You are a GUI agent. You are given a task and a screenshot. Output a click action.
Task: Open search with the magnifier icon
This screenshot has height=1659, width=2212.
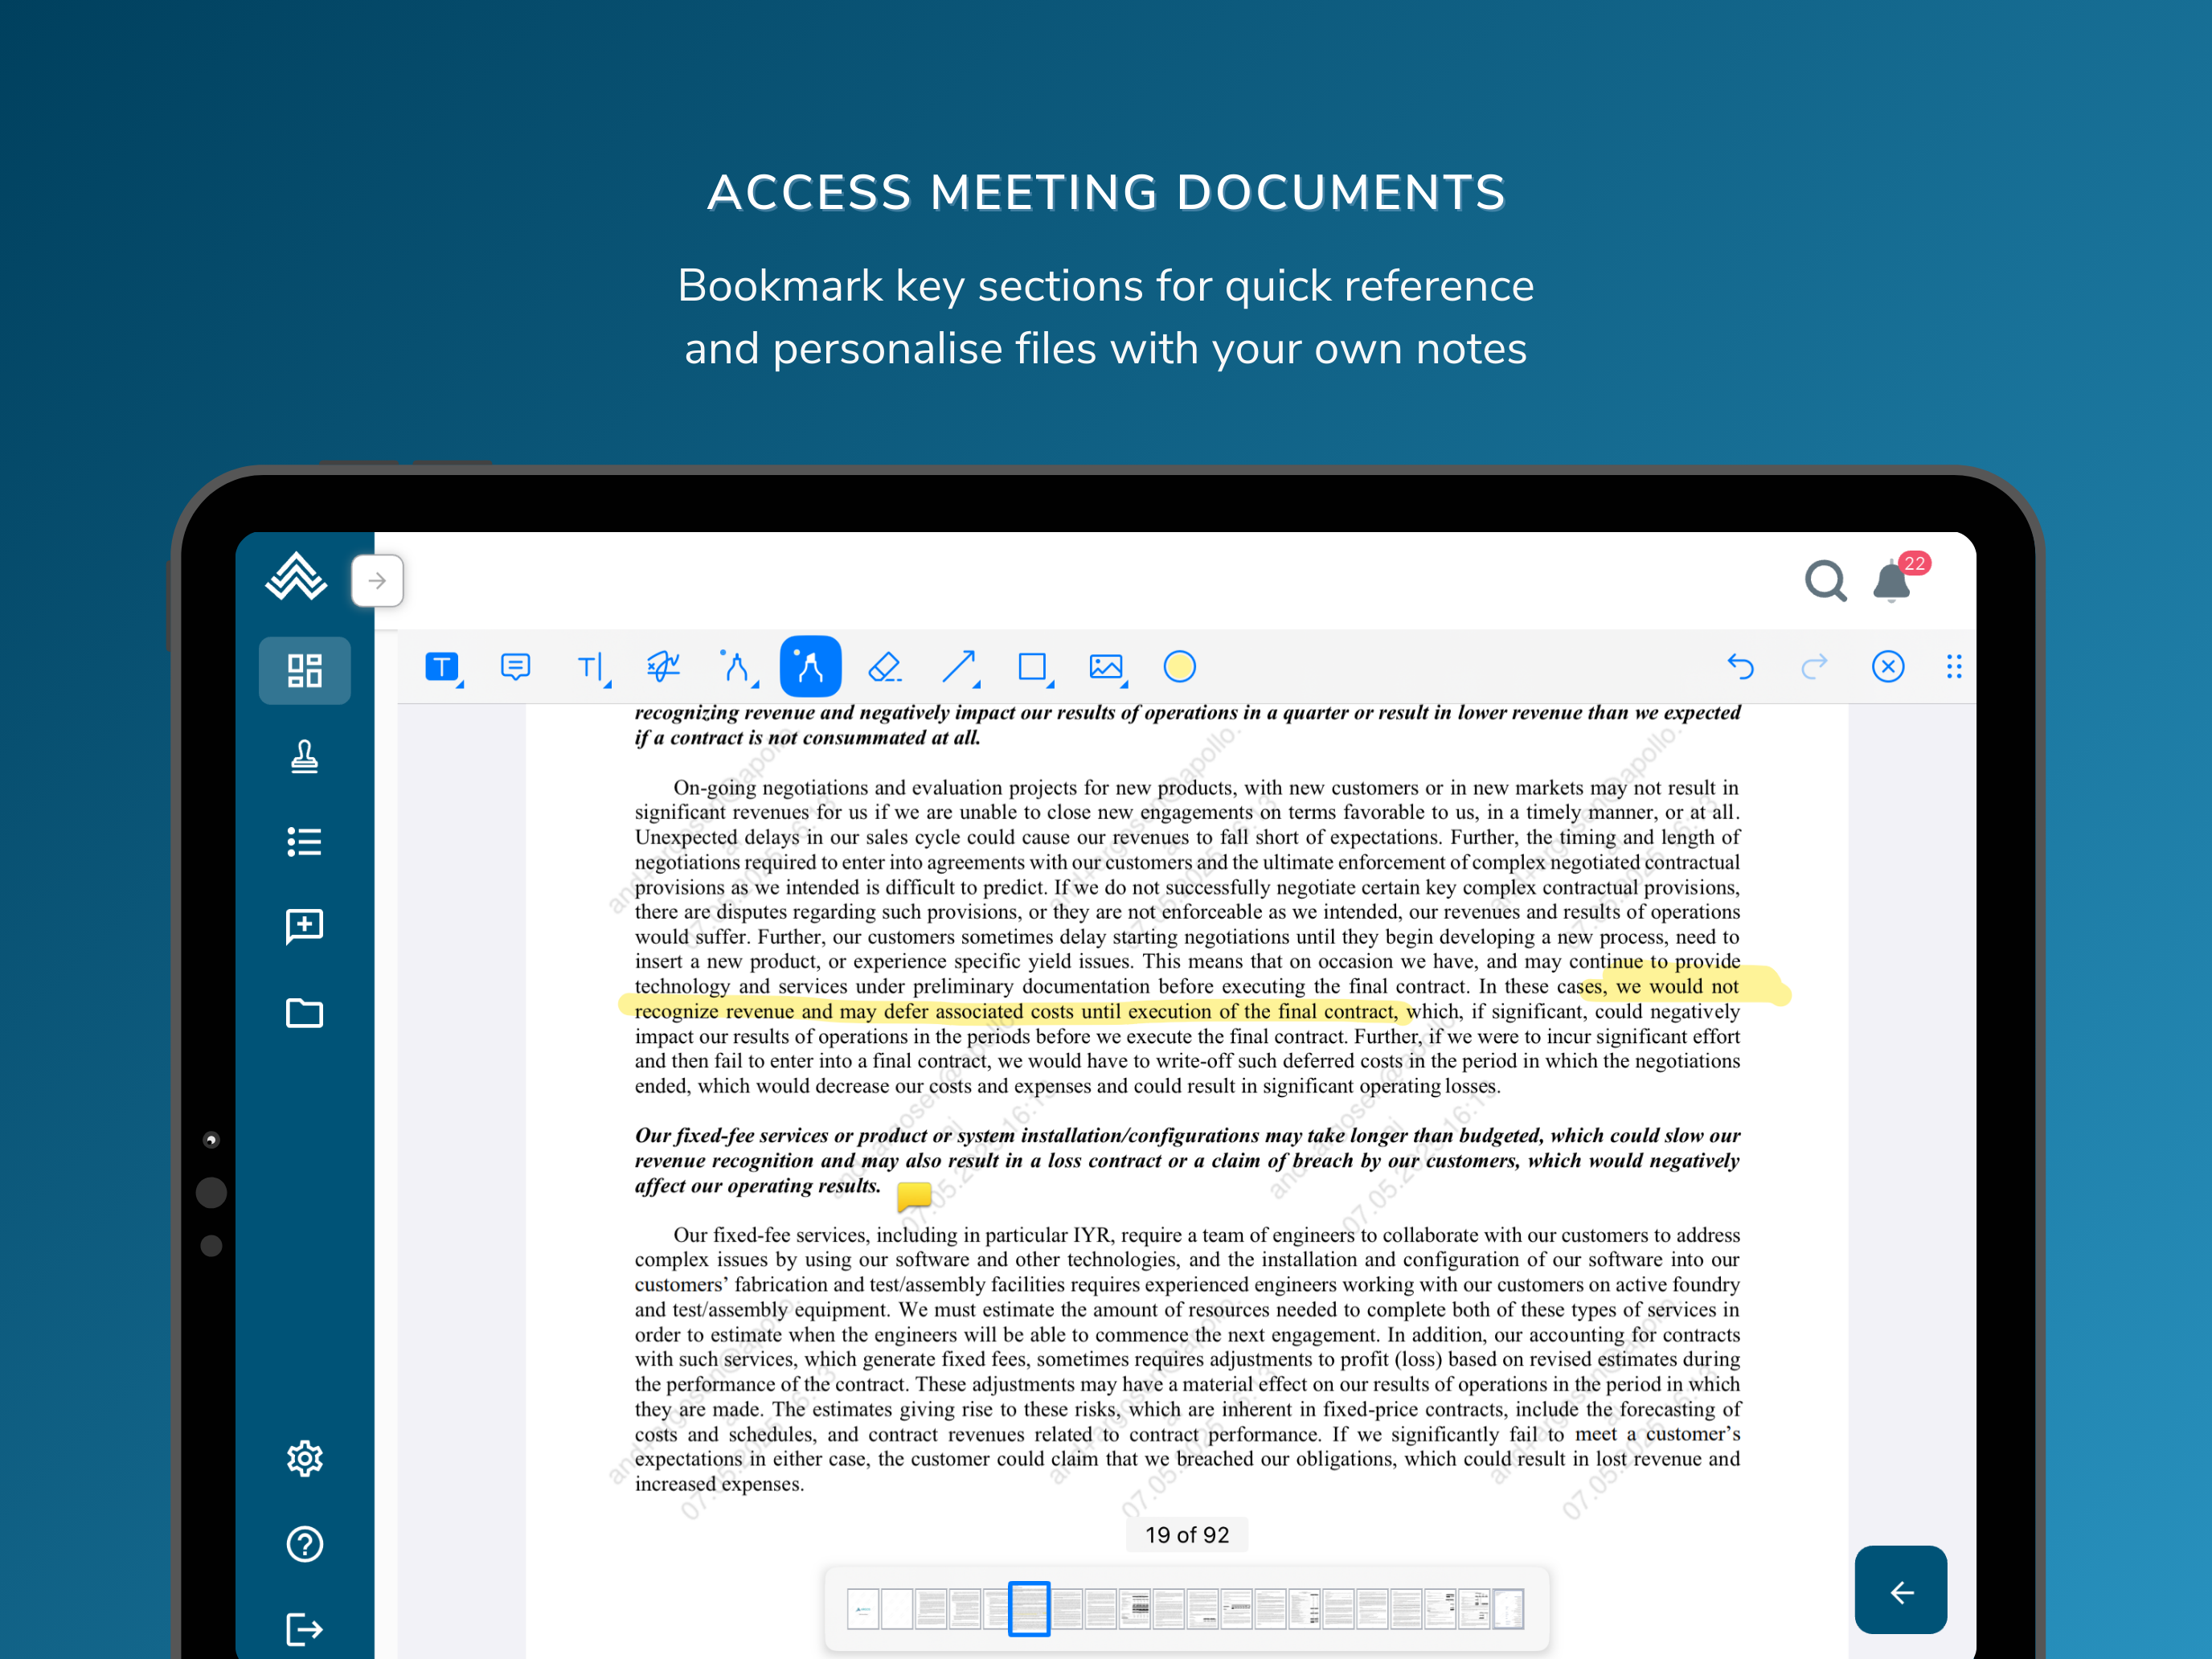(1825, 580)
